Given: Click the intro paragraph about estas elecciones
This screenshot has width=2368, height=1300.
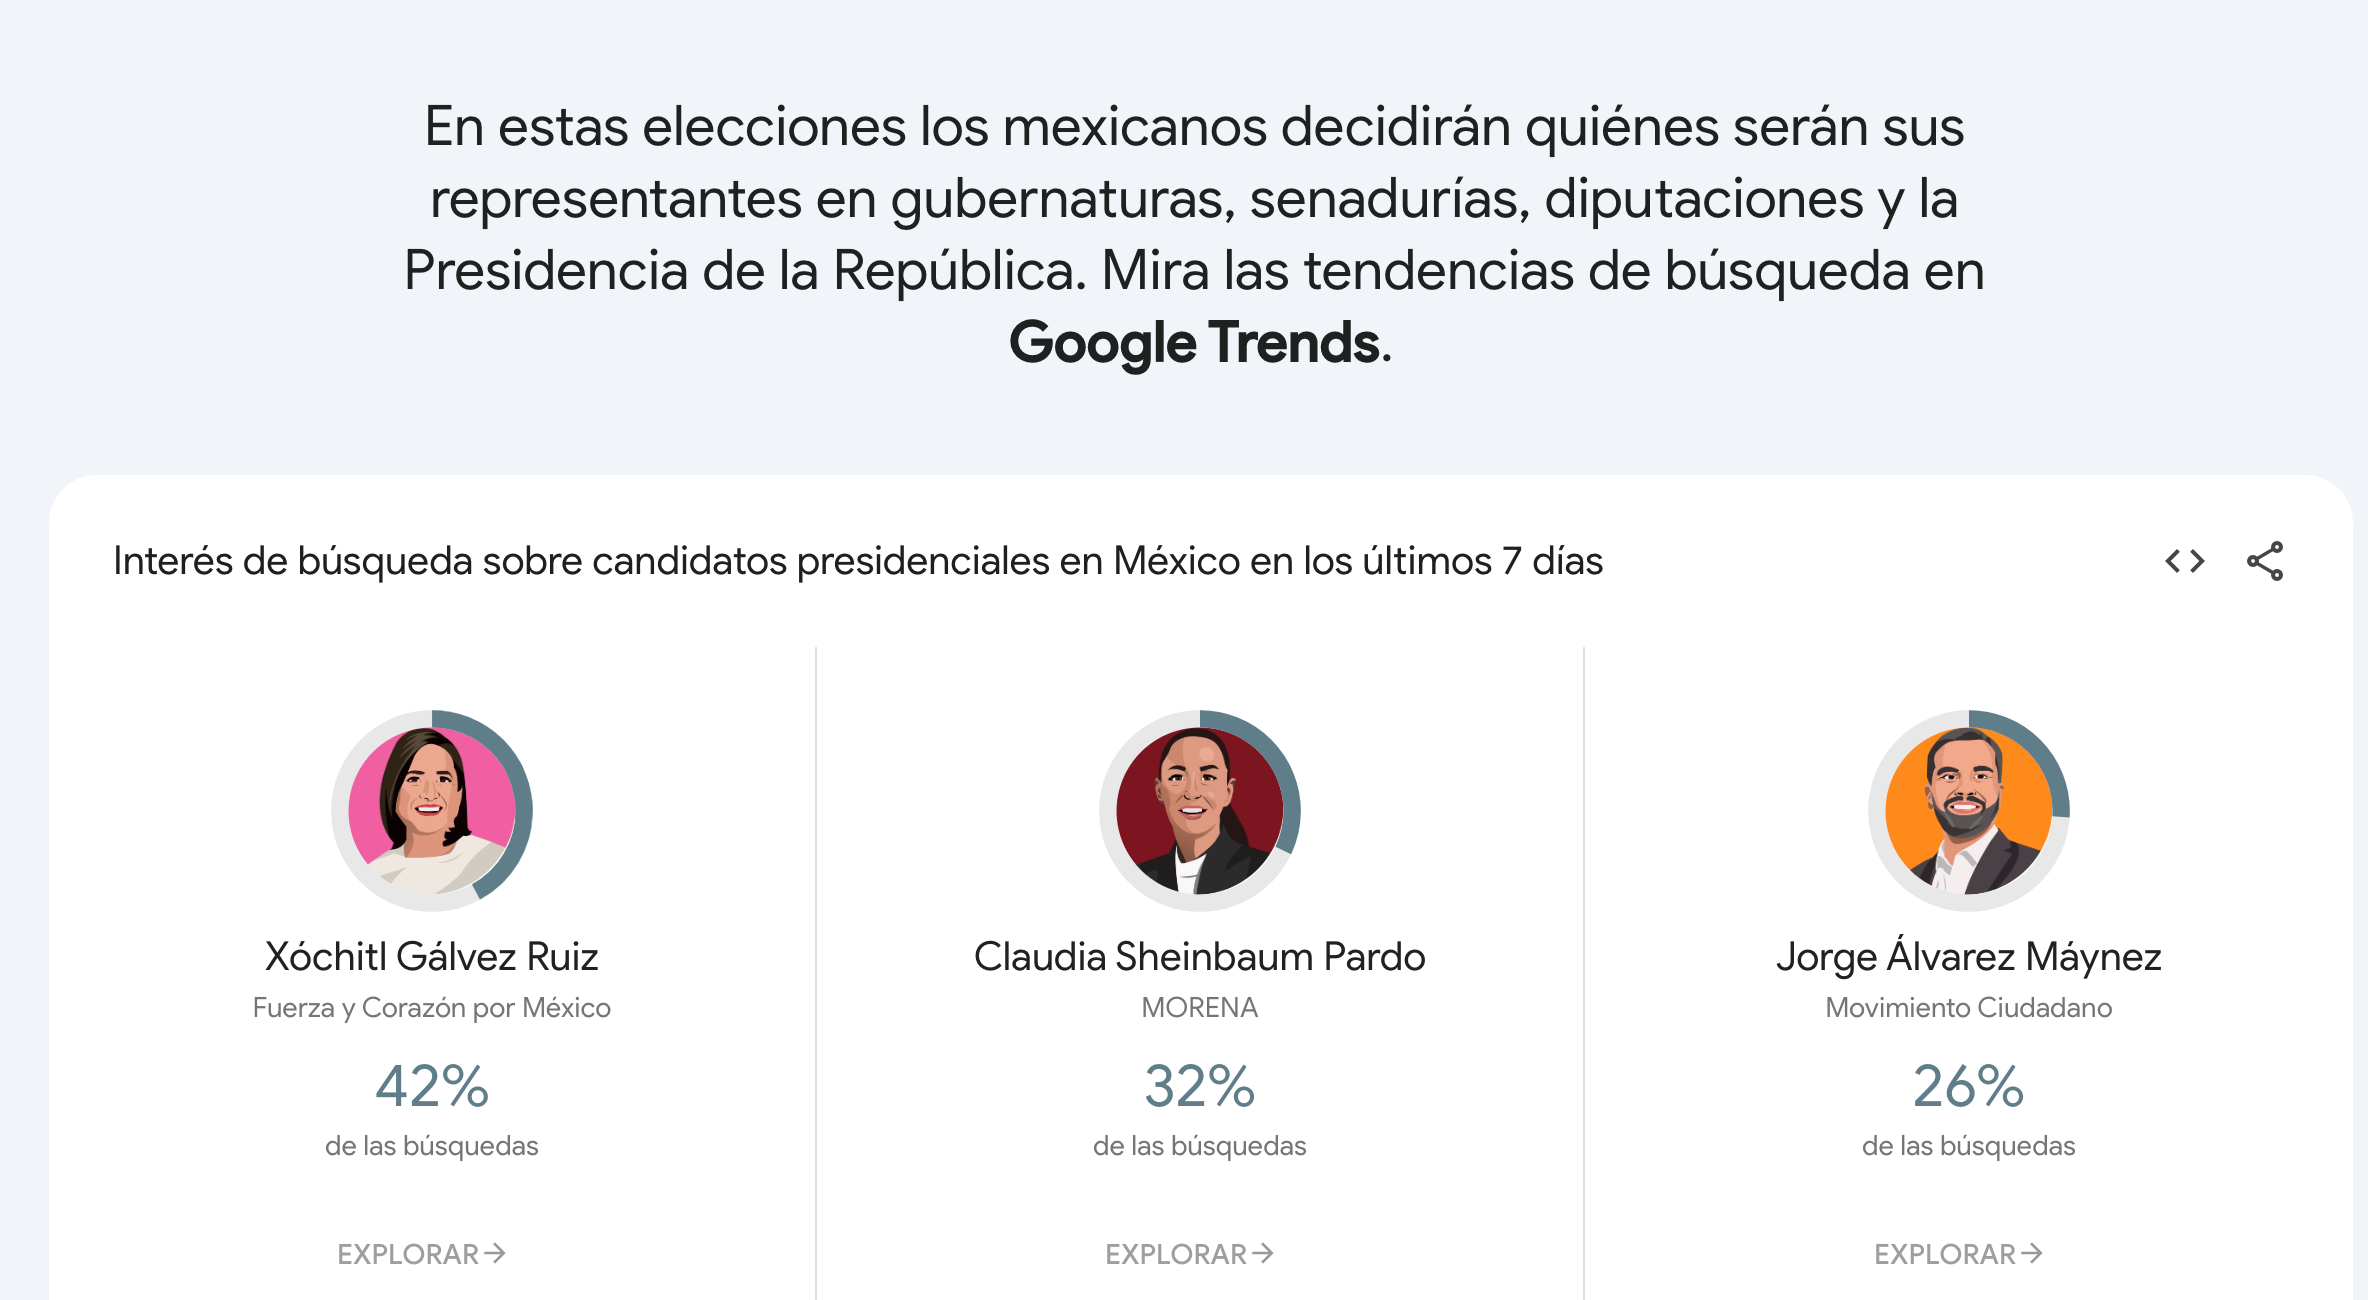Looking at the screenshot, I should pyautogui.click(x=1194, y=198).
